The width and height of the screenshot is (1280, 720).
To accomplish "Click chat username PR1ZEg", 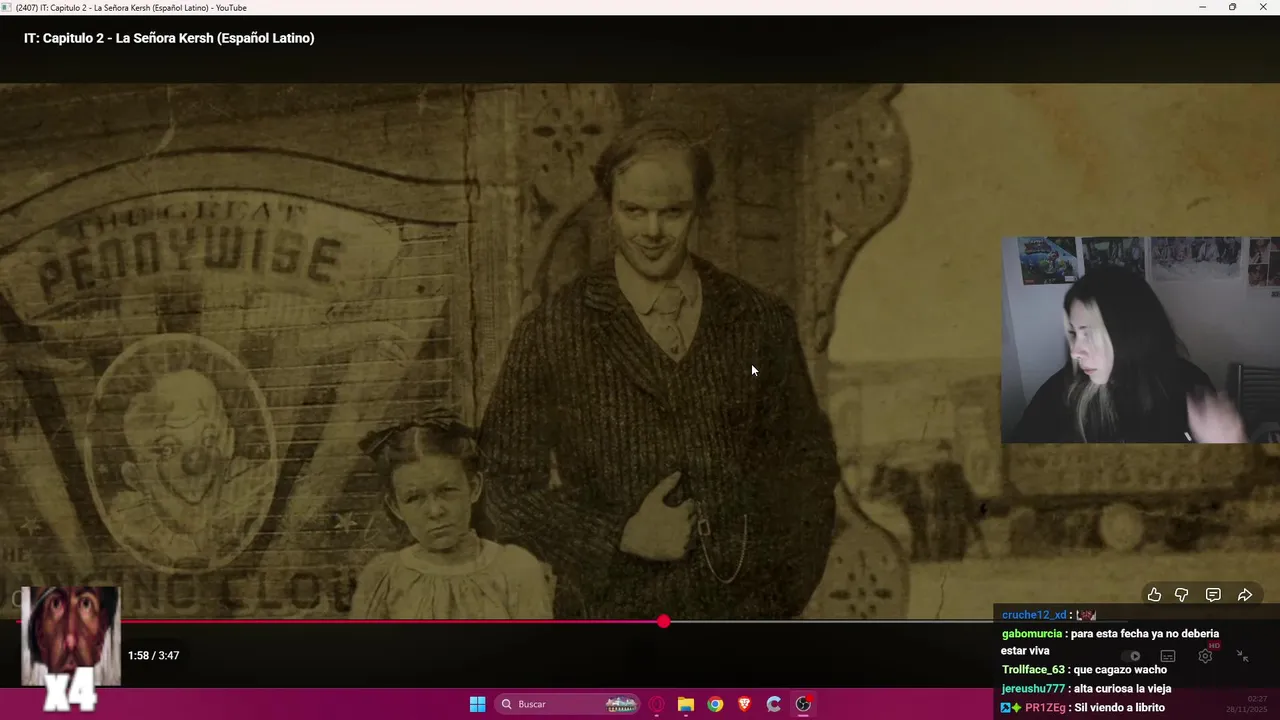I will [x=1045, y=707].
